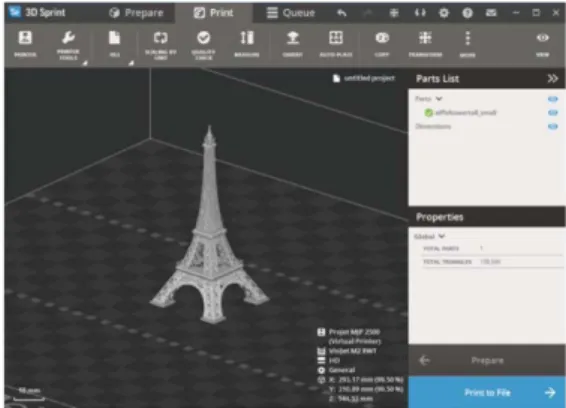Click the split arrows icon in title bar
566x408 pixels.
420,13
